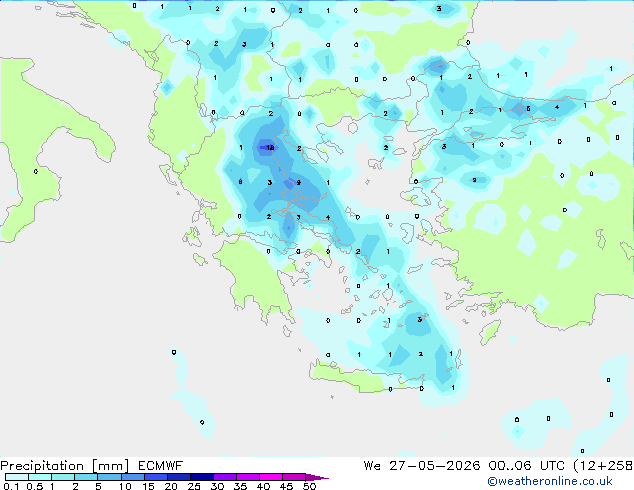Select the 25–30 mm dark navy swatch
634x490 pixels.
[x=201, y=477]
